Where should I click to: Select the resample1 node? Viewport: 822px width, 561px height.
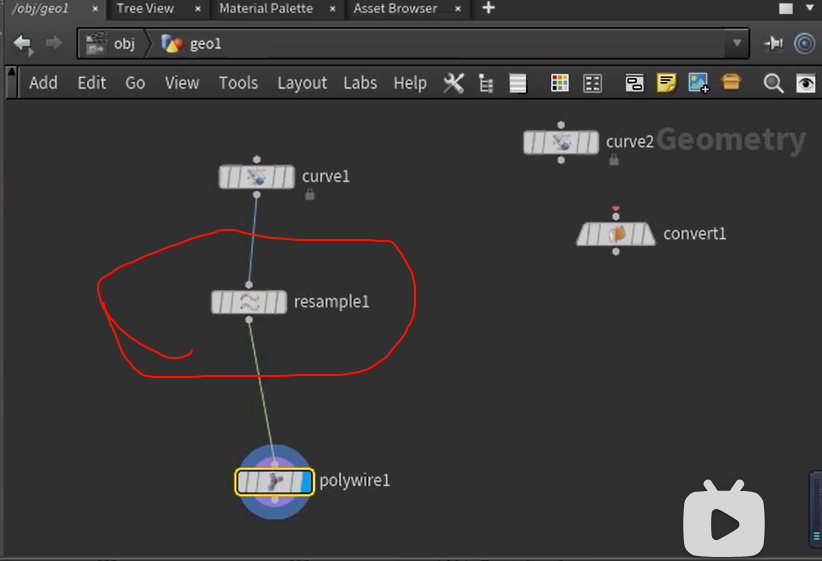coord(249,302)
